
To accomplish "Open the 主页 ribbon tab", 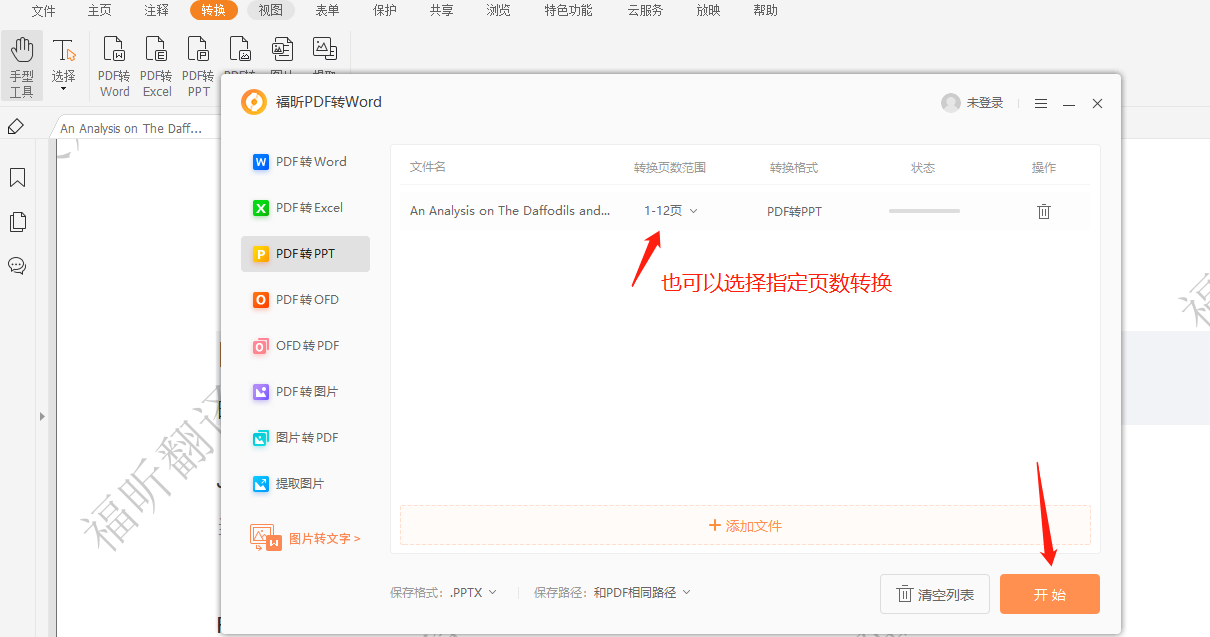I will pos(99,10).
